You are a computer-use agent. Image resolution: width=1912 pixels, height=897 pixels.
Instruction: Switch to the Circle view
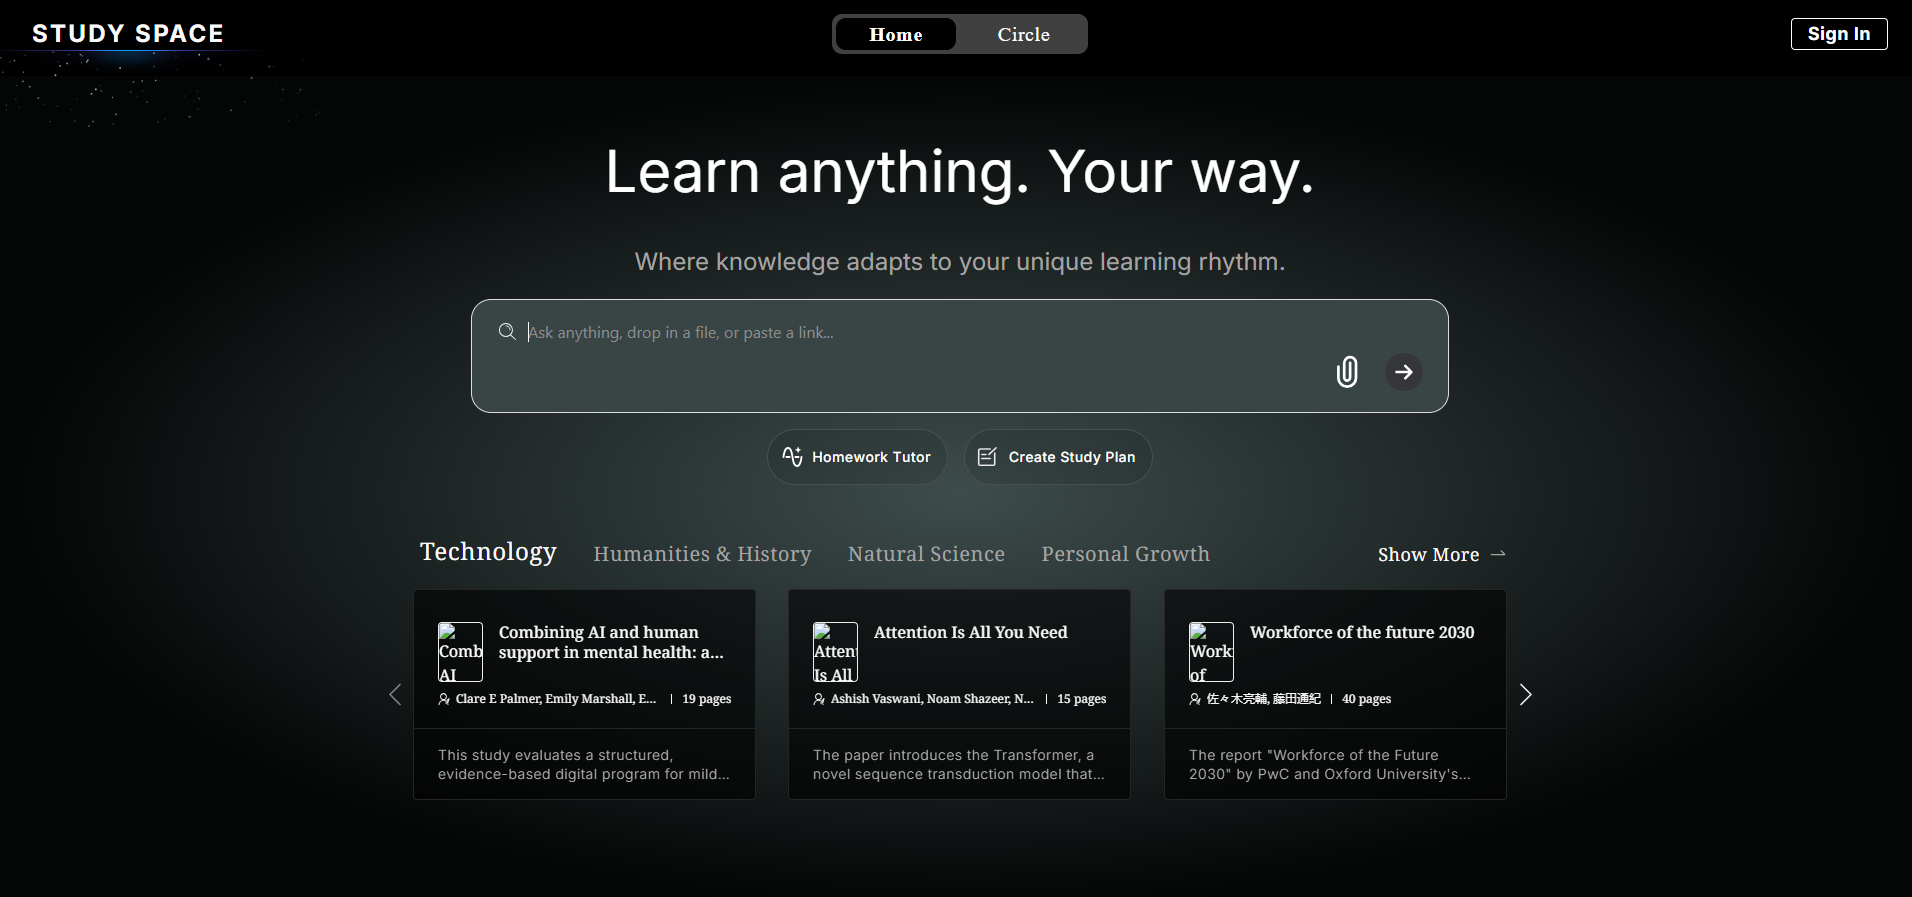pyautogui.click(x=1023, y=35)
